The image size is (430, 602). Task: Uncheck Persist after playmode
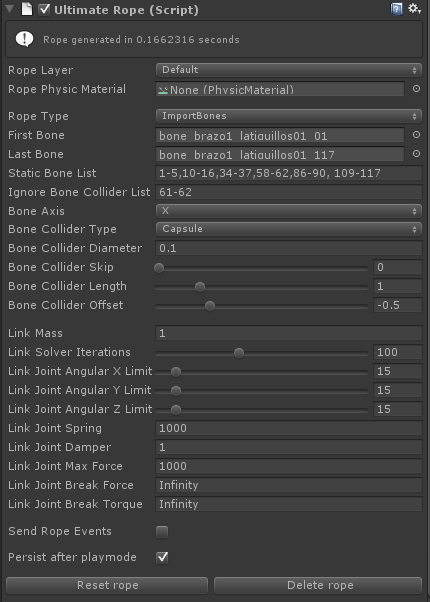coord(162,557)
